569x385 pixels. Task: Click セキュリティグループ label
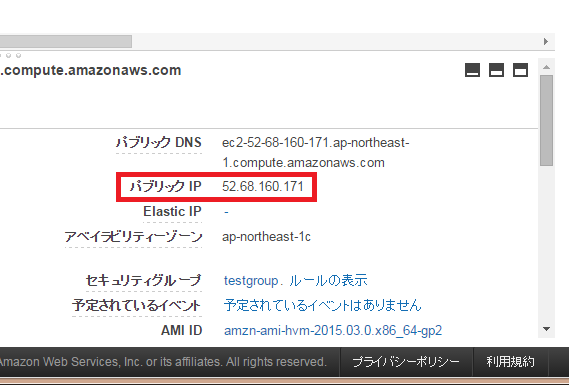143,280
